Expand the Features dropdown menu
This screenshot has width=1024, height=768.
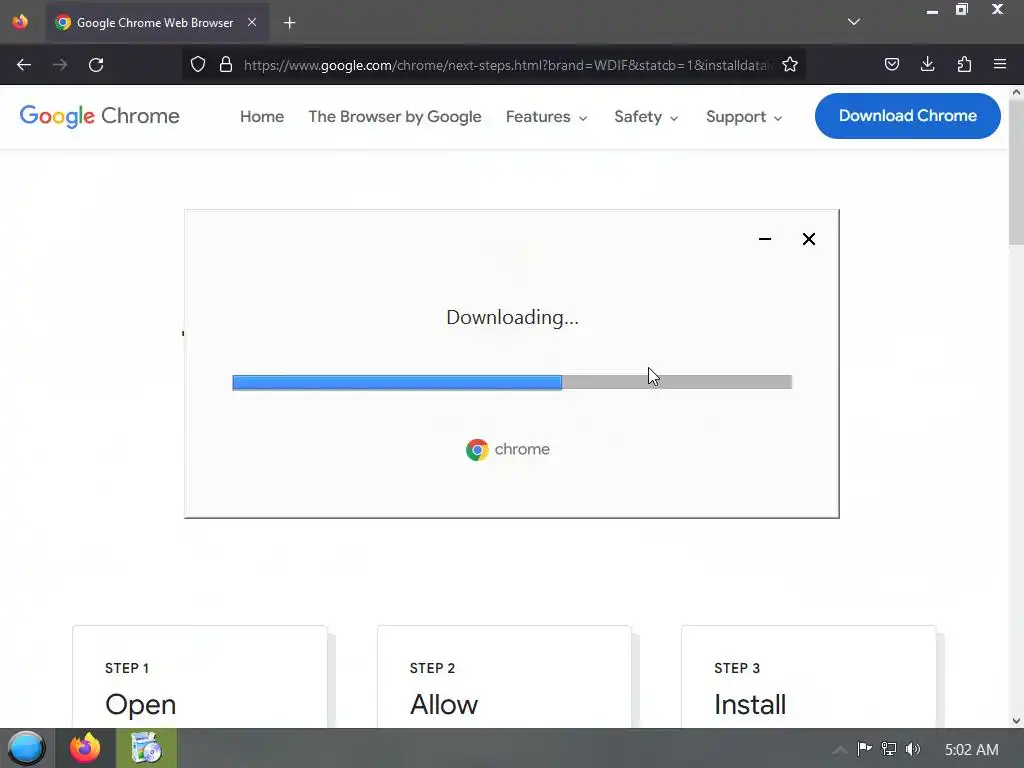pyautogui.click(x=547, y=117)
